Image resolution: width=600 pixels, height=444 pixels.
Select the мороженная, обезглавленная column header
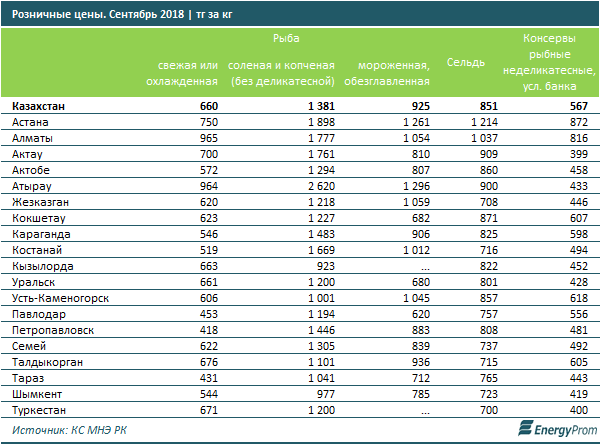386,70
